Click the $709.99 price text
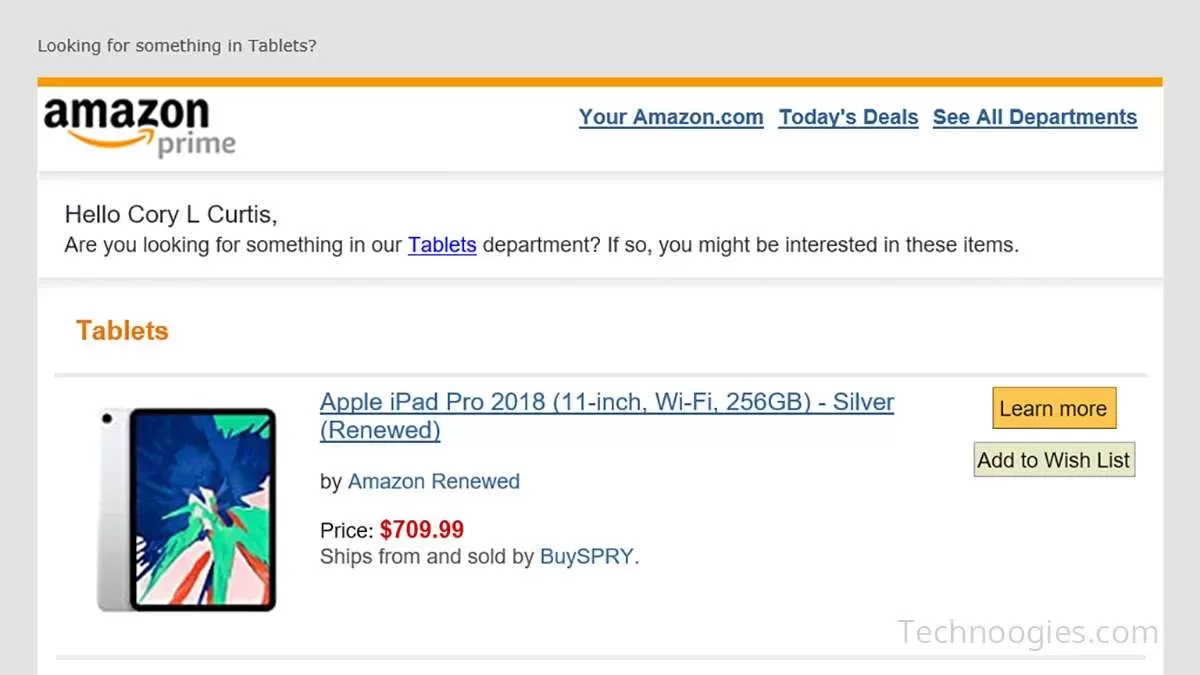 tap(421, 529)
